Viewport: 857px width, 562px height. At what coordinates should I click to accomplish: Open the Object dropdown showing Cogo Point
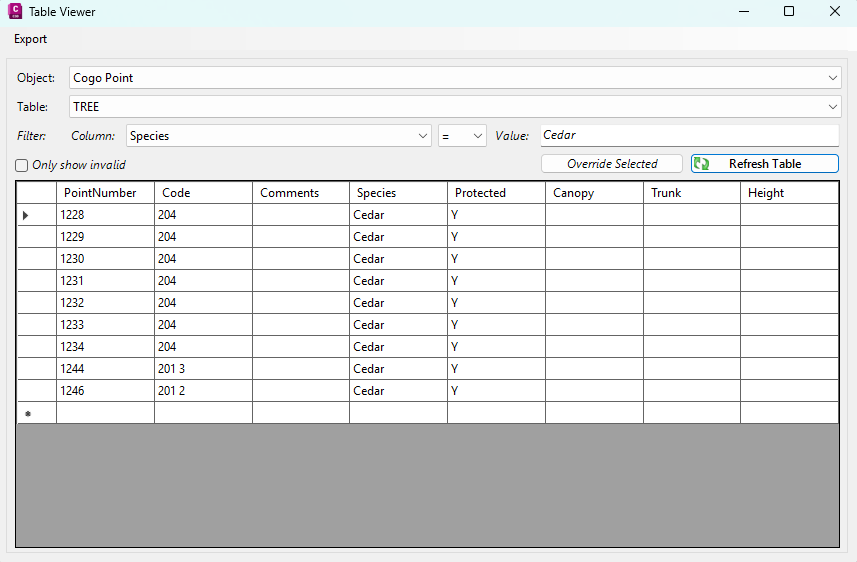[455, 78]
